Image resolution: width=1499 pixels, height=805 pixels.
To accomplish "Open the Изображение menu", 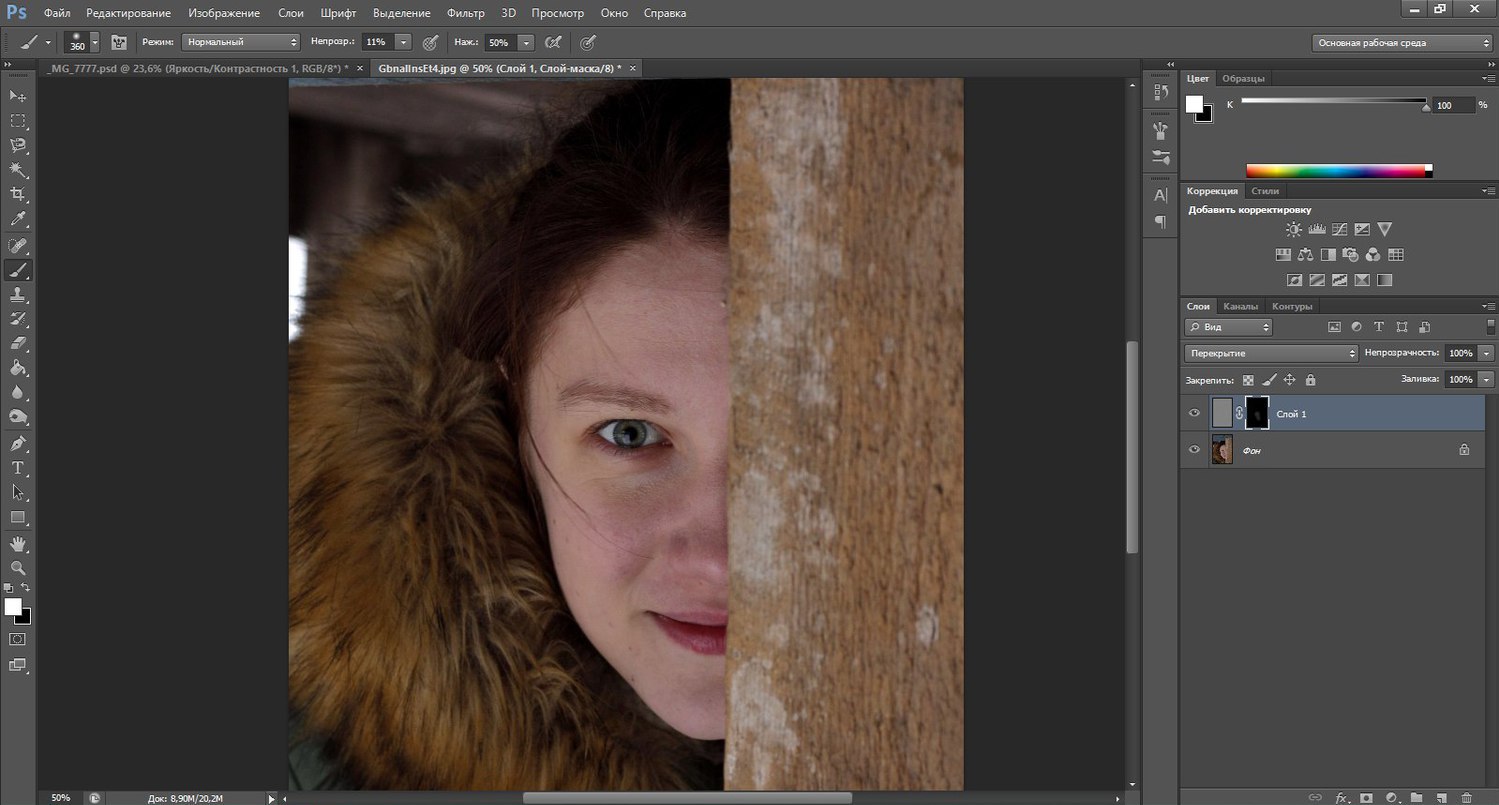I will [x=224, y=13].
